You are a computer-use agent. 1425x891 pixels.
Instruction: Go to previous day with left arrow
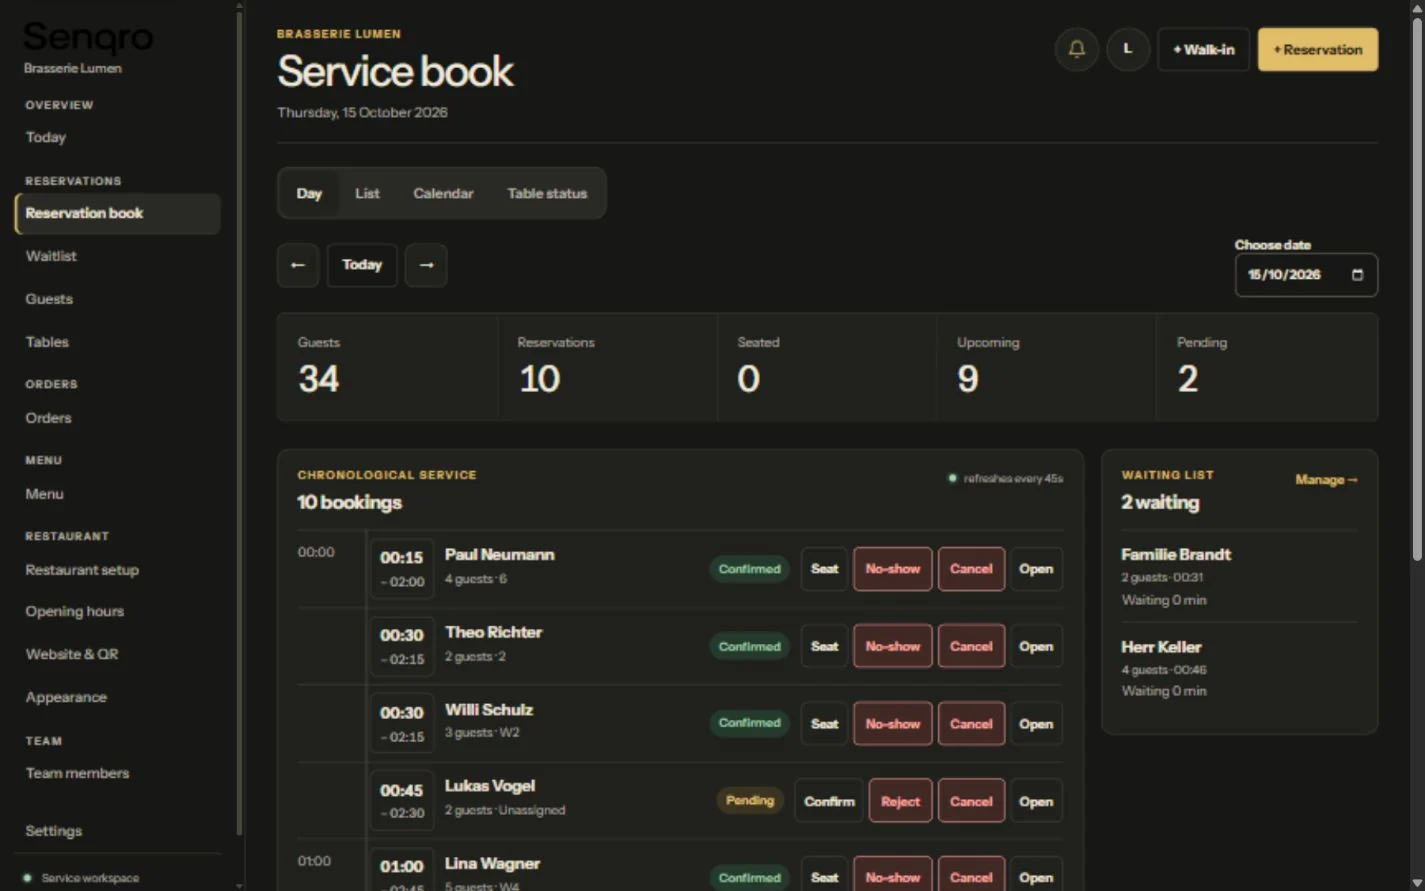click(x=298, y=265)
